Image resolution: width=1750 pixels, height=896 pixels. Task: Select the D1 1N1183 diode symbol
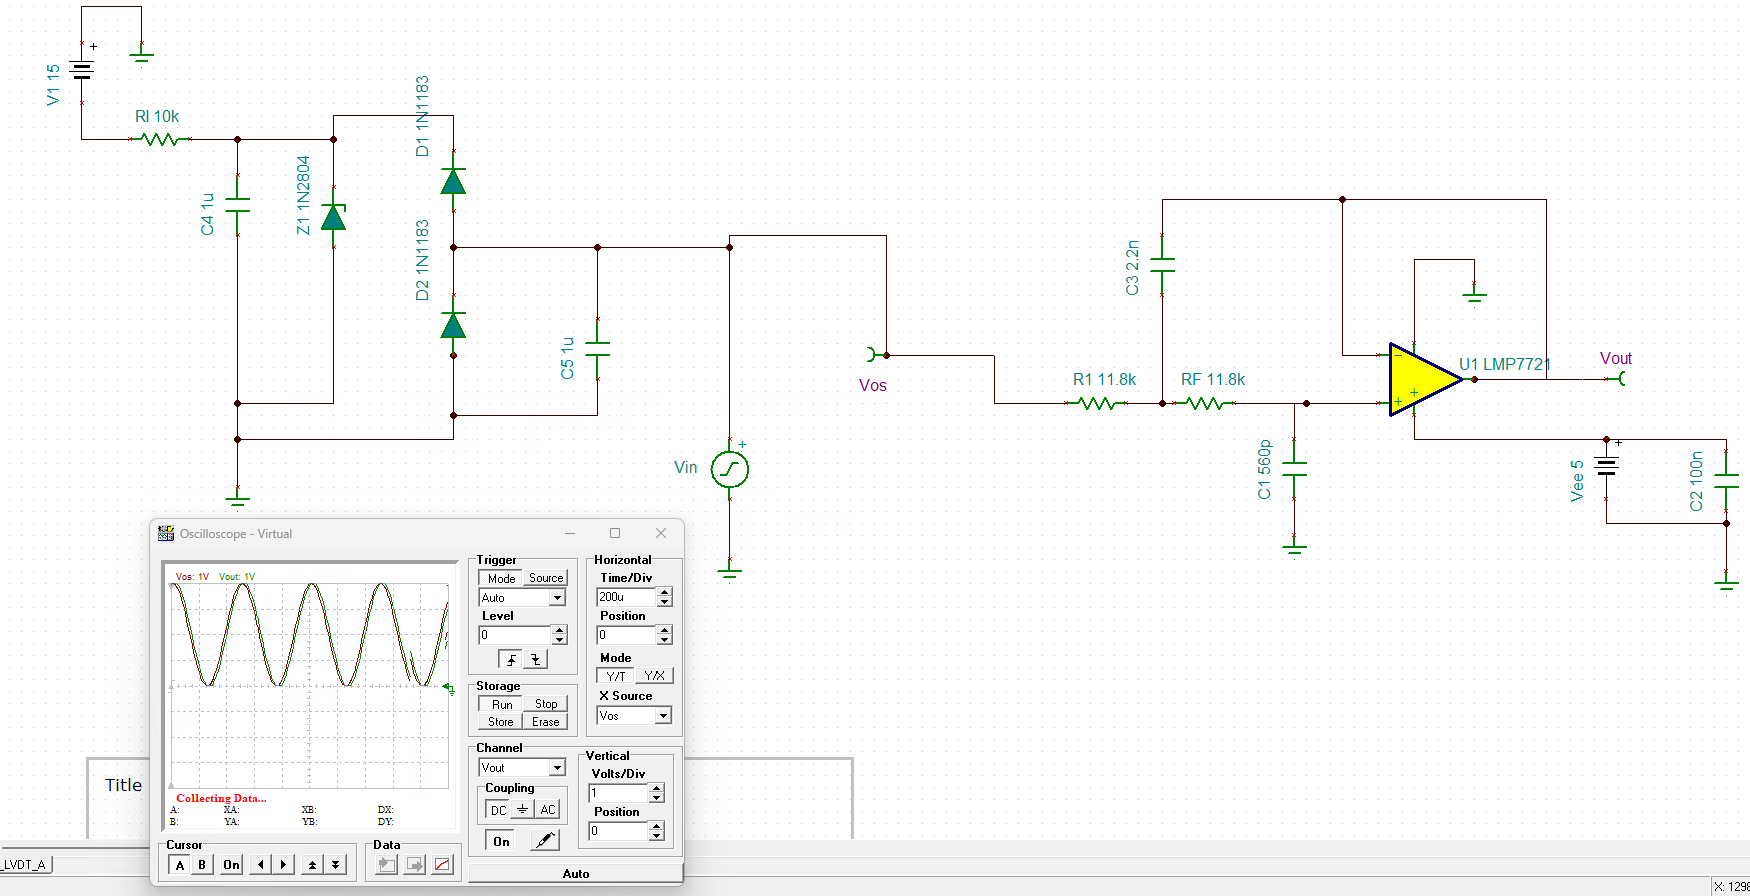click(x=453, y=181)
